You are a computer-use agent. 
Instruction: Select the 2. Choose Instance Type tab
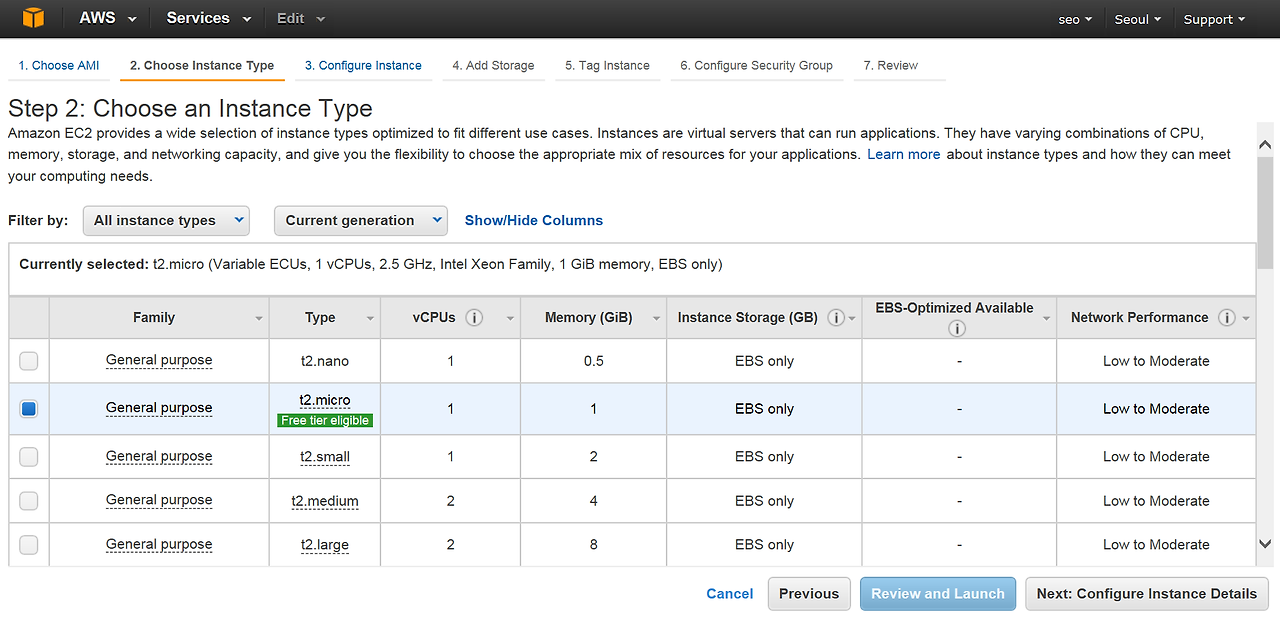coord(202,66)
